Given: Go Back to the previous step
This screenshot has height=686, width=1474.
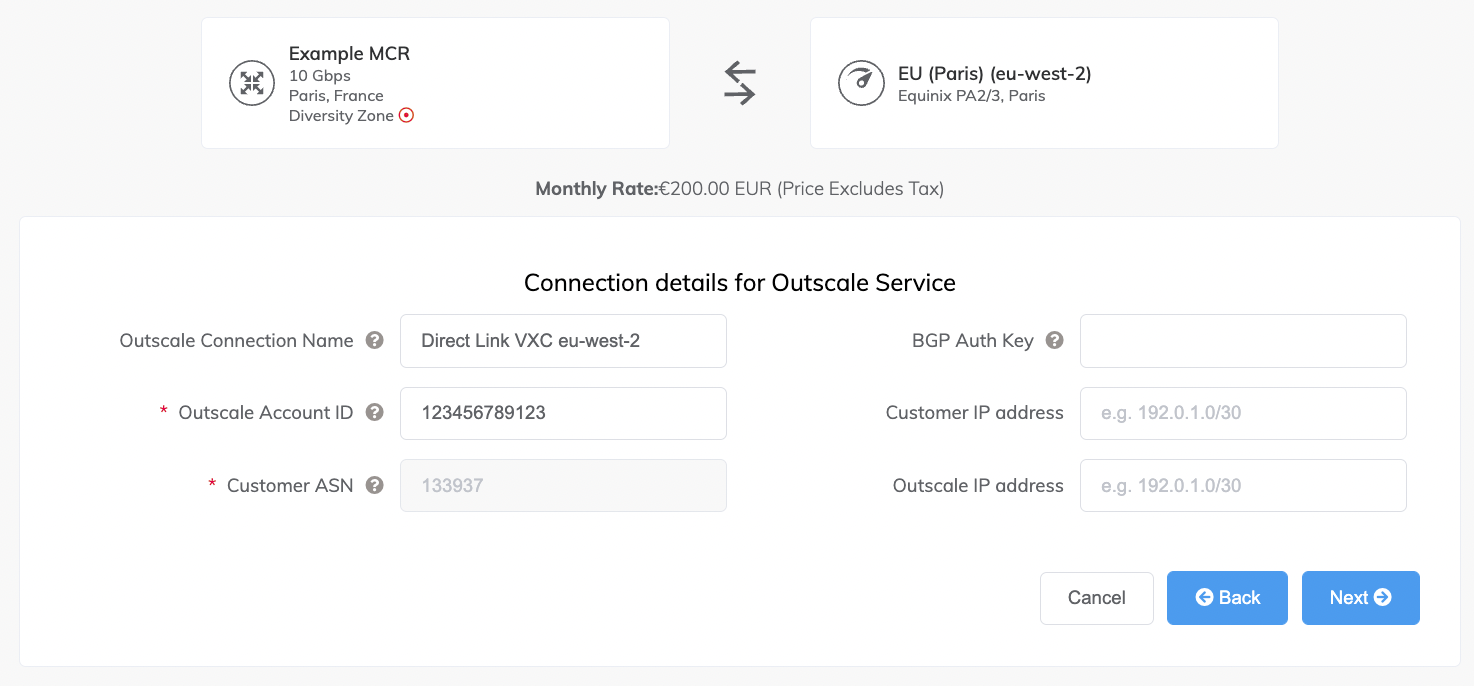Looking at the screenshot, I should [1227, 598].
